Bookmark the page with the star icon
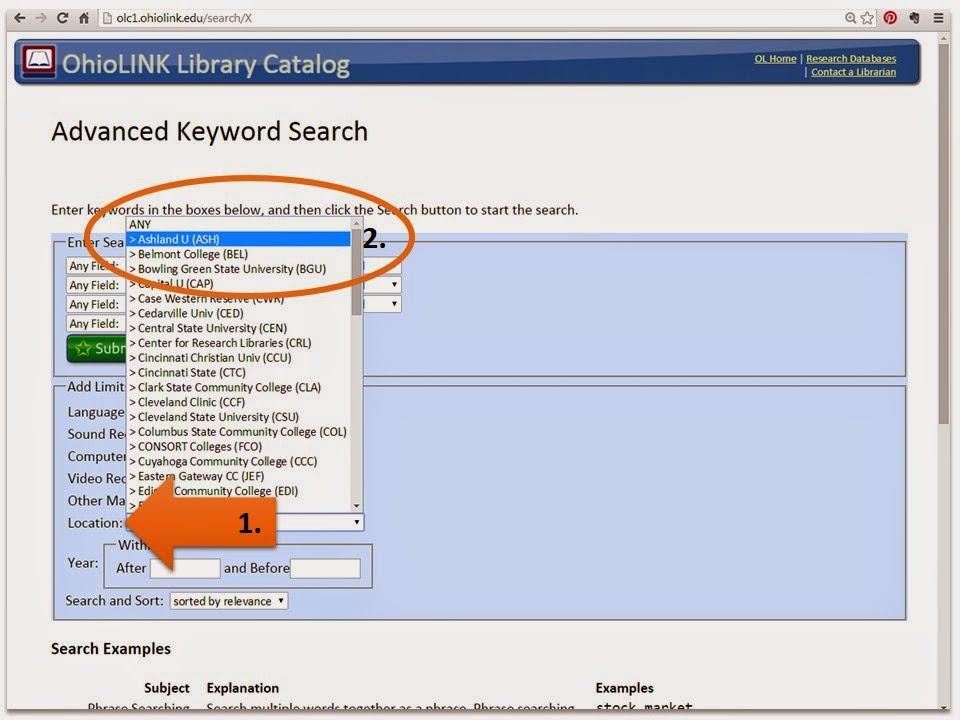Viewport: 960px width, 720px height. [868, 18]
